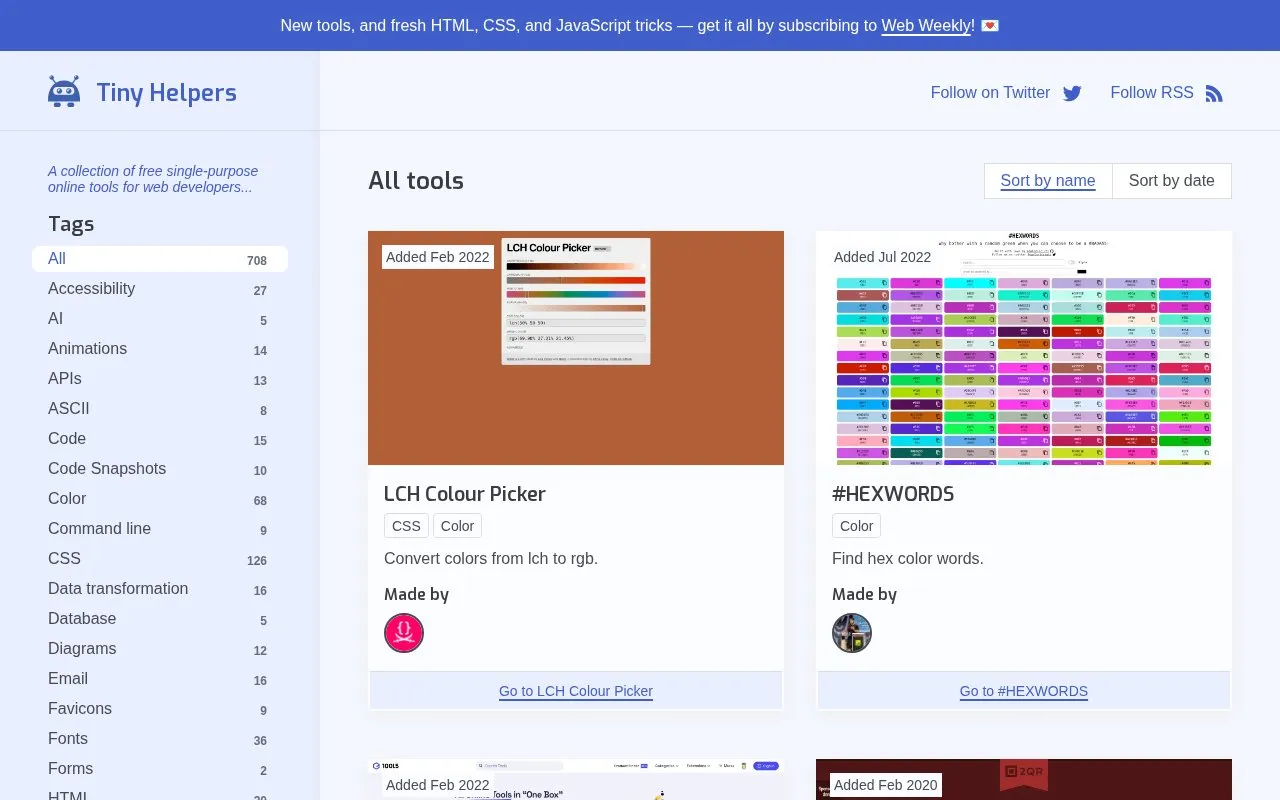Go to LCH Colour Picker link
This screenshot has width=1280, height=800.
coord(576,691)
